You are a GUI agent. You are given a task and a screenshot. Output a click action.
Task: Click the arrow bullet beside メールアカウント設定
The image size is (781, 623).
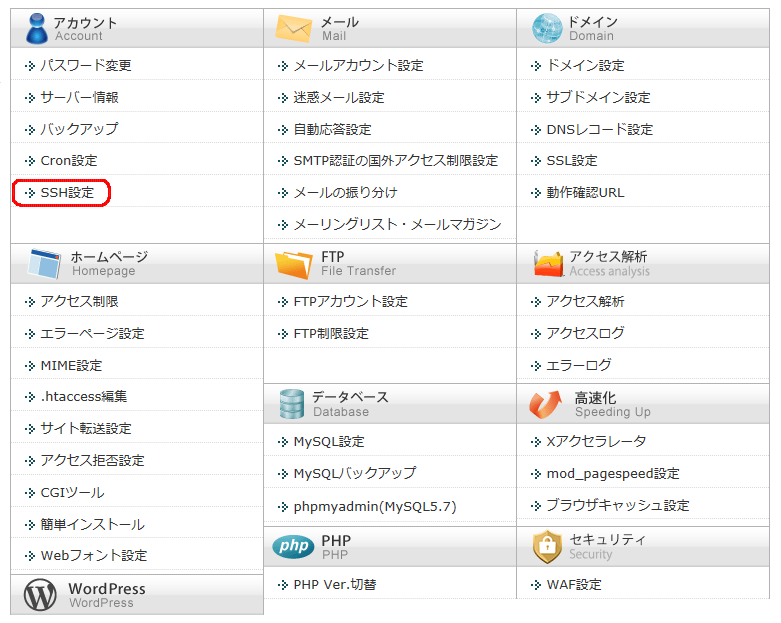pos(283,66)
